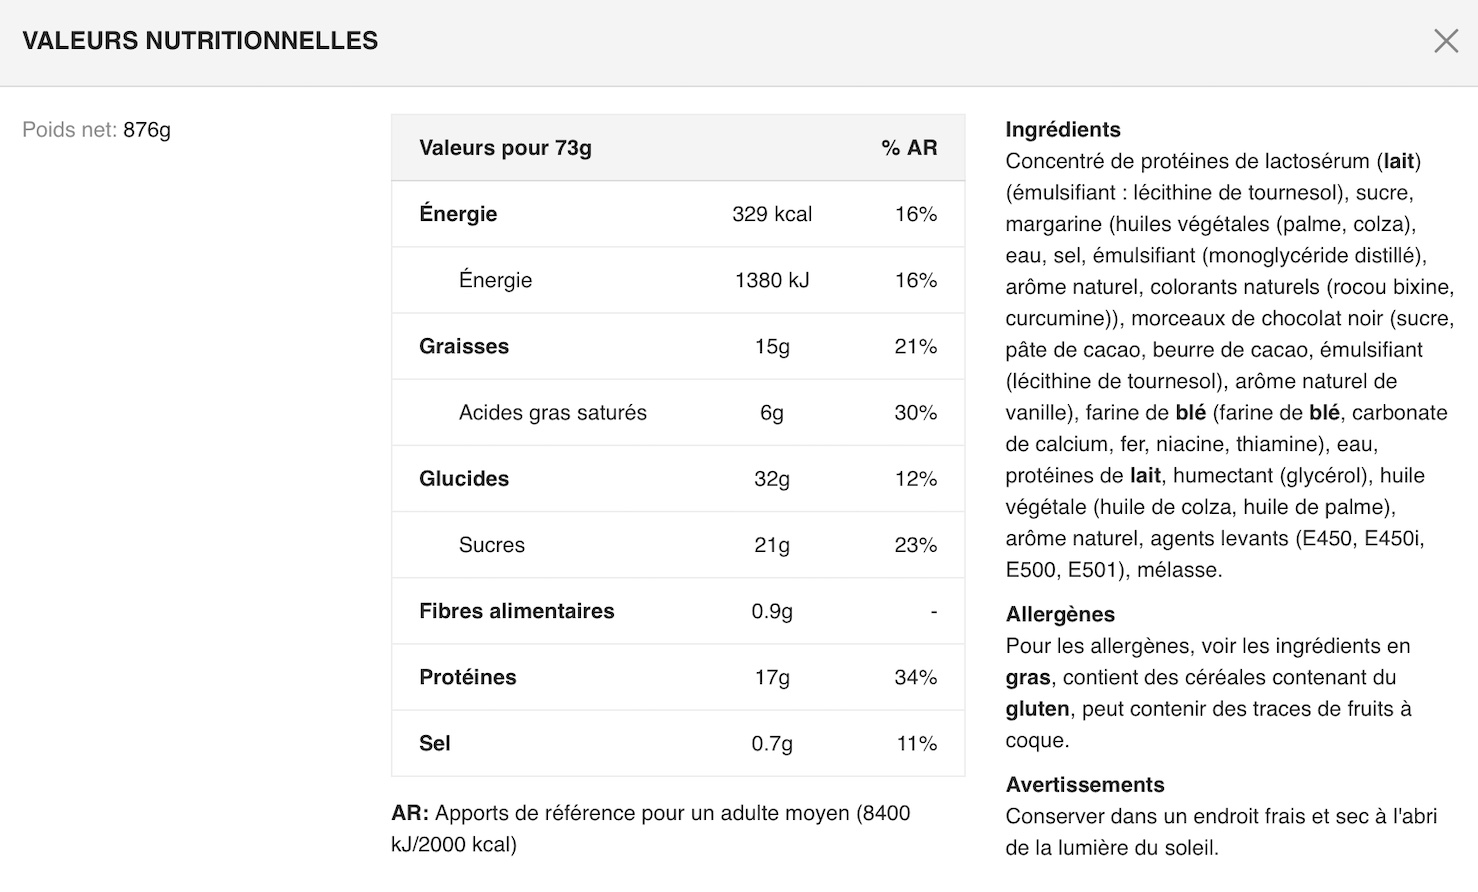Click the AR reference intake footnote
The height and width of the screenshot is (892, 1478).
tap(650, 828)
